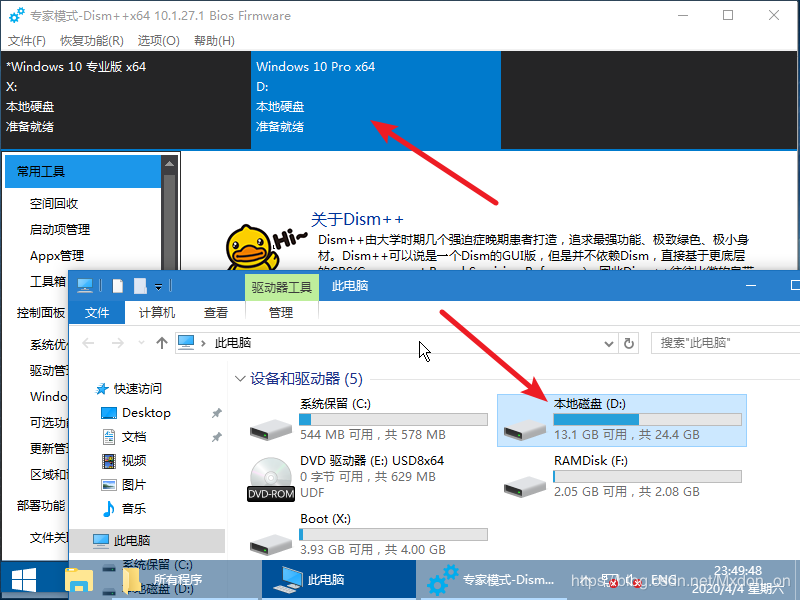Open the 视频 folder from the sidebar

[x=132, y=460]
